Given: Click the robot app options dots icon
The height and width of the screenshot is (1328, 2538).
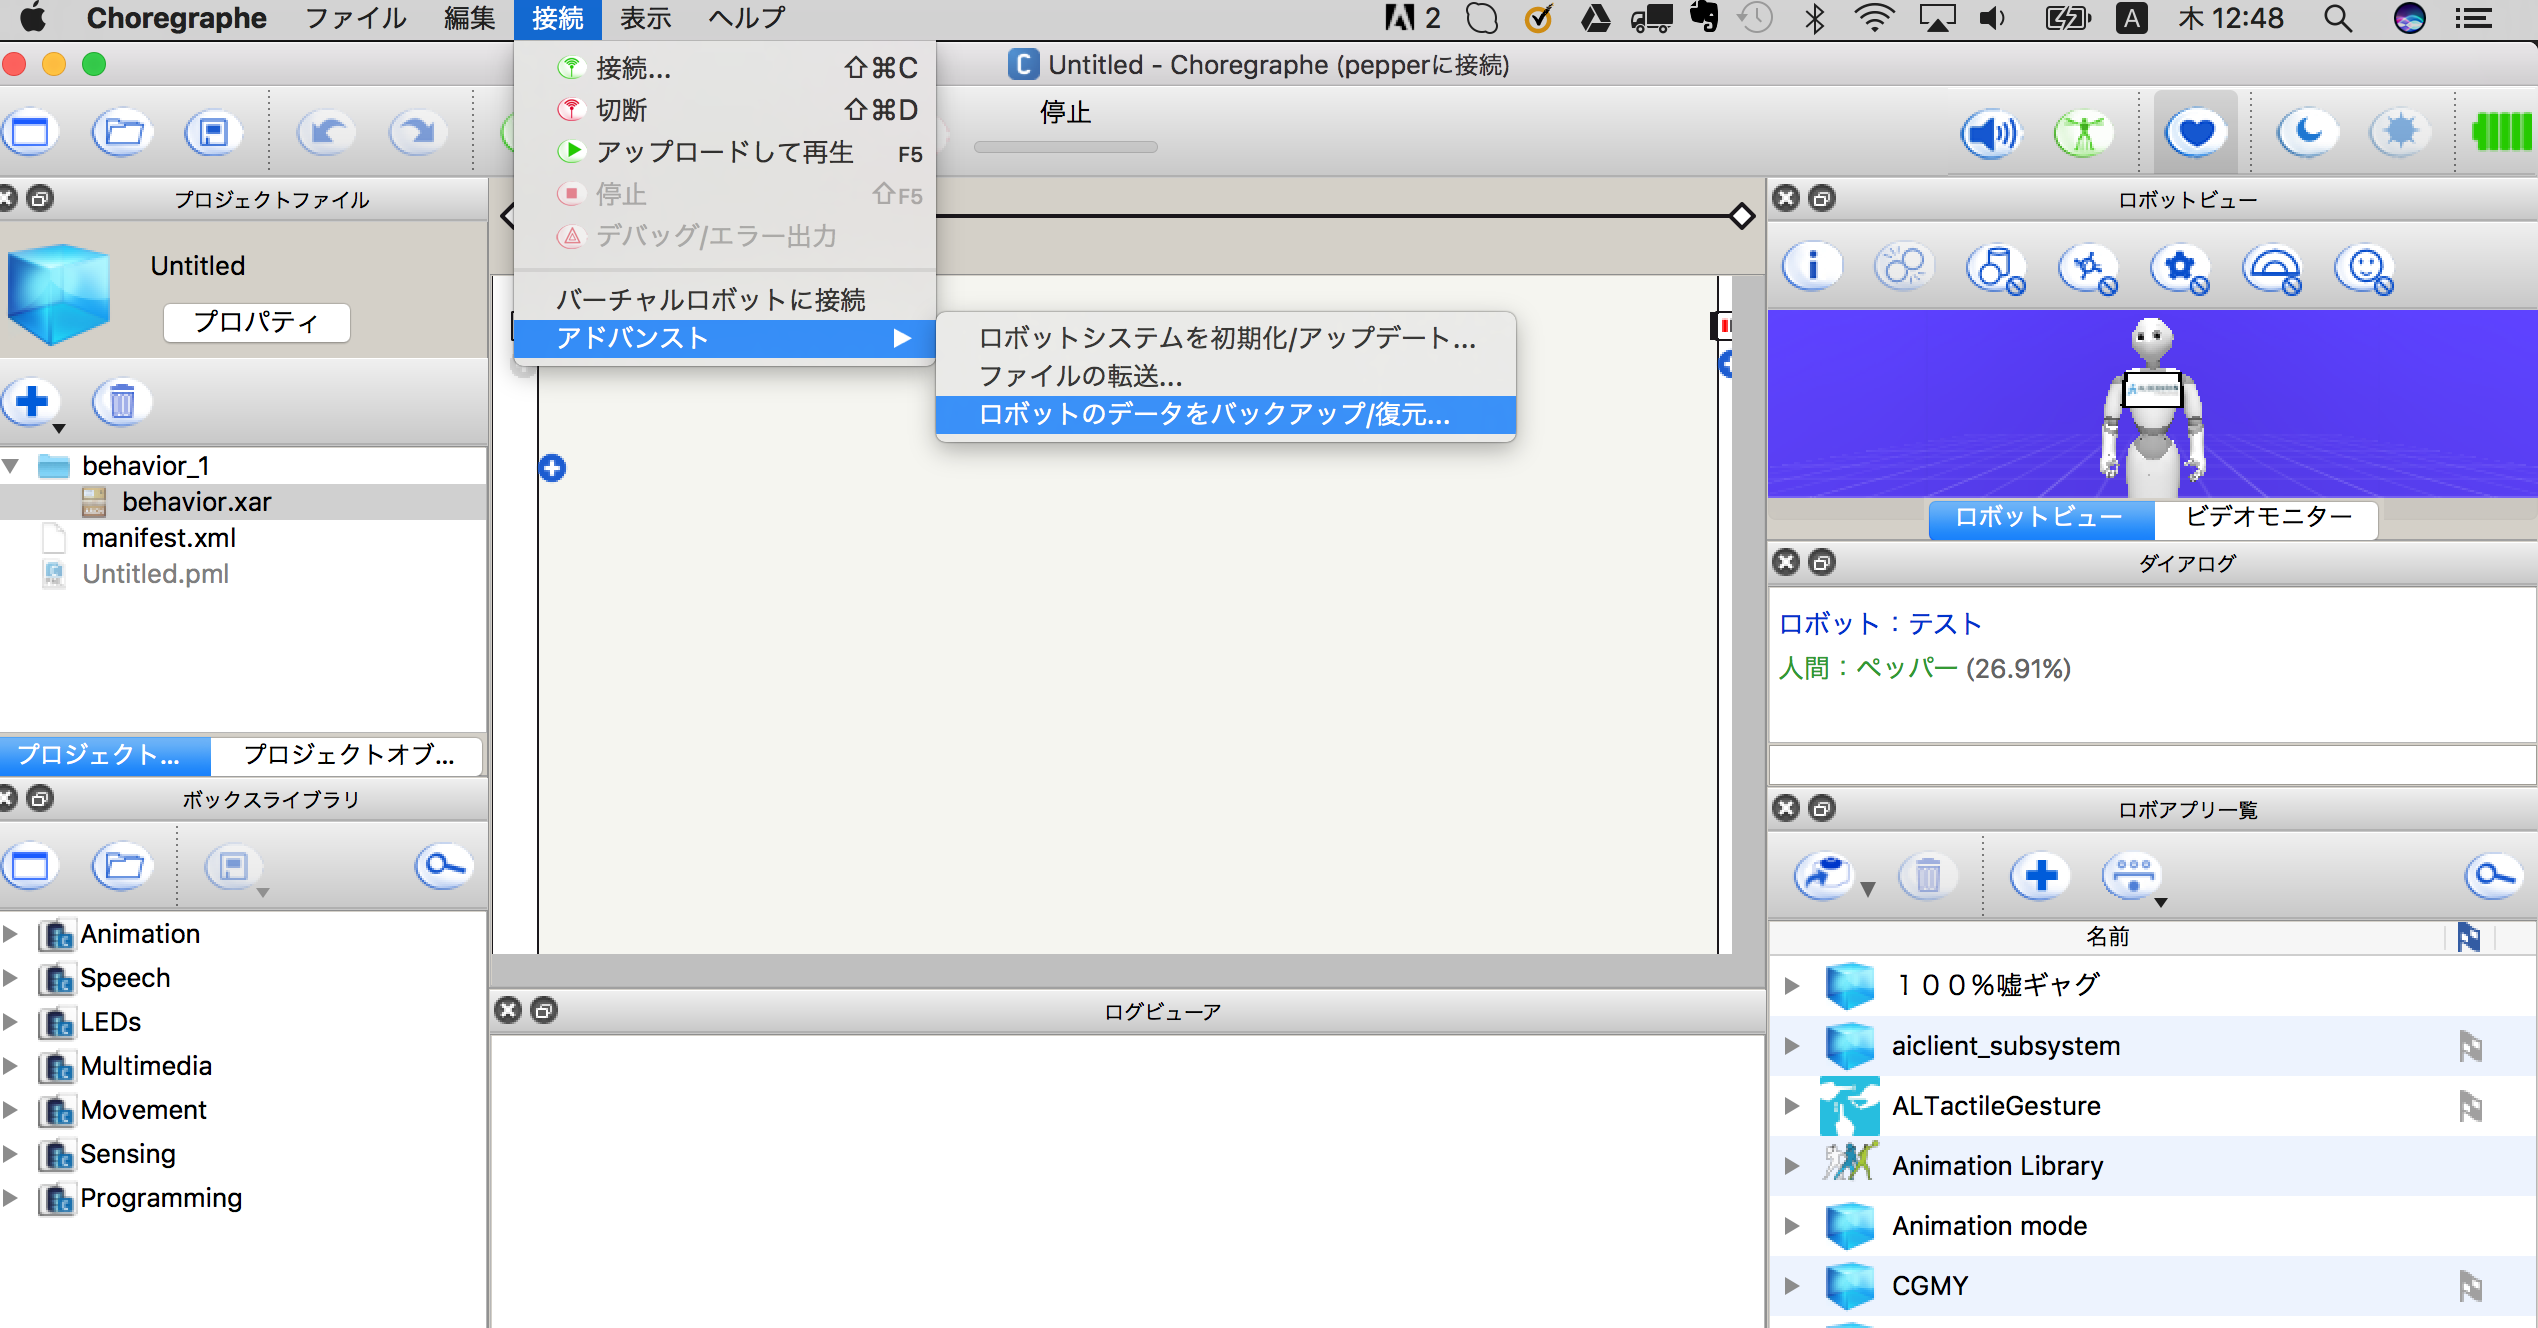Looking at the screenshot, I should coord(2133,876).
